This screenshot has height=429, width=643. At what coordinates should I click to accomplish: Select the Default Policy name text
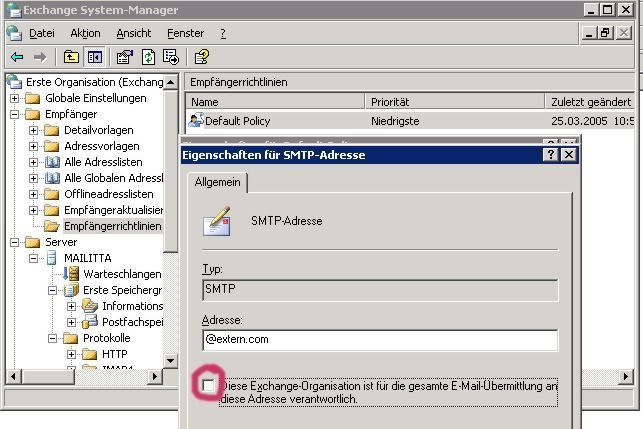237,121
